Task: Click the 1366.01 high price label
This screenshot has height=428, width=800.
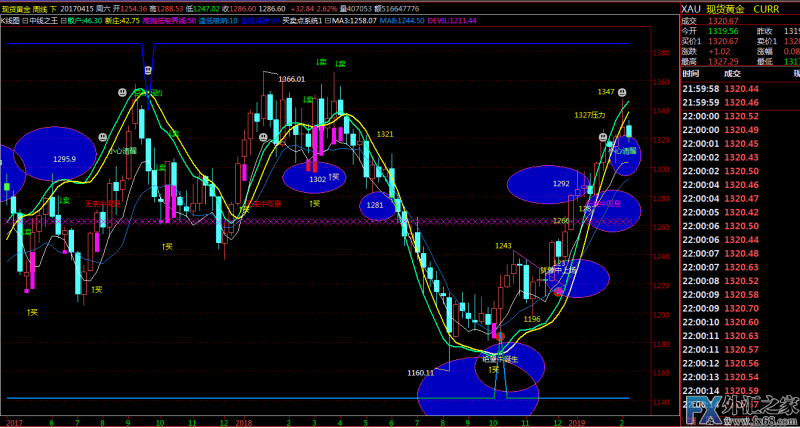Action: click(x=291, y=79)
